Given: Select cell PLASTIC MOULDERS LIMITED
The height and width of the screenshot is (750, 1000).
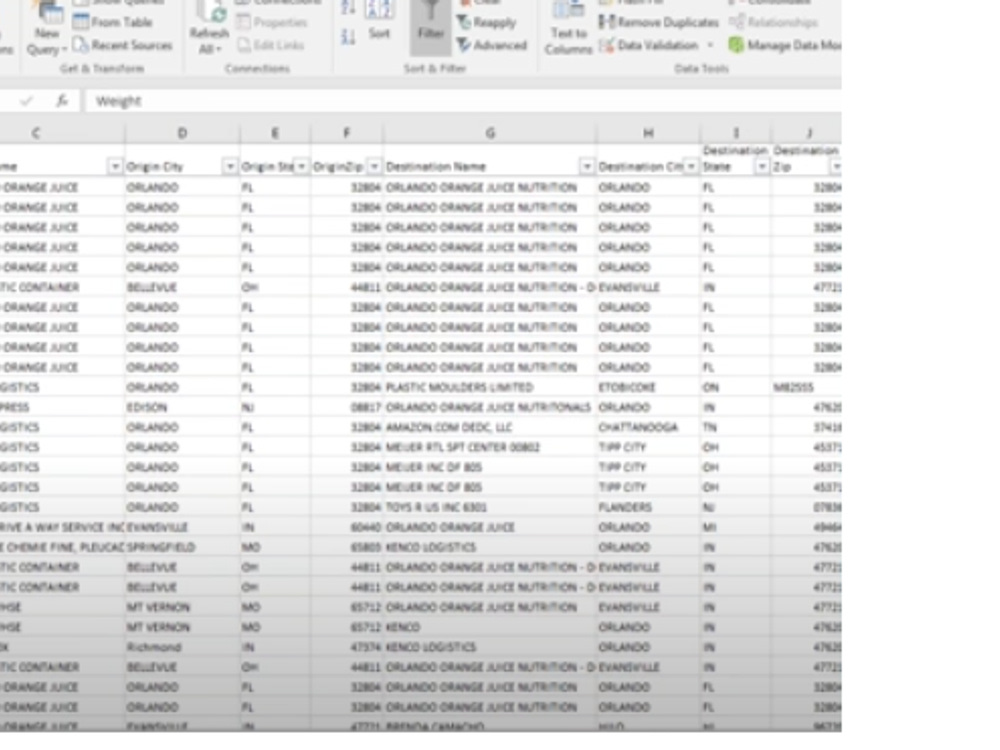Looking at the screenshot, I should tap(490, 387).
